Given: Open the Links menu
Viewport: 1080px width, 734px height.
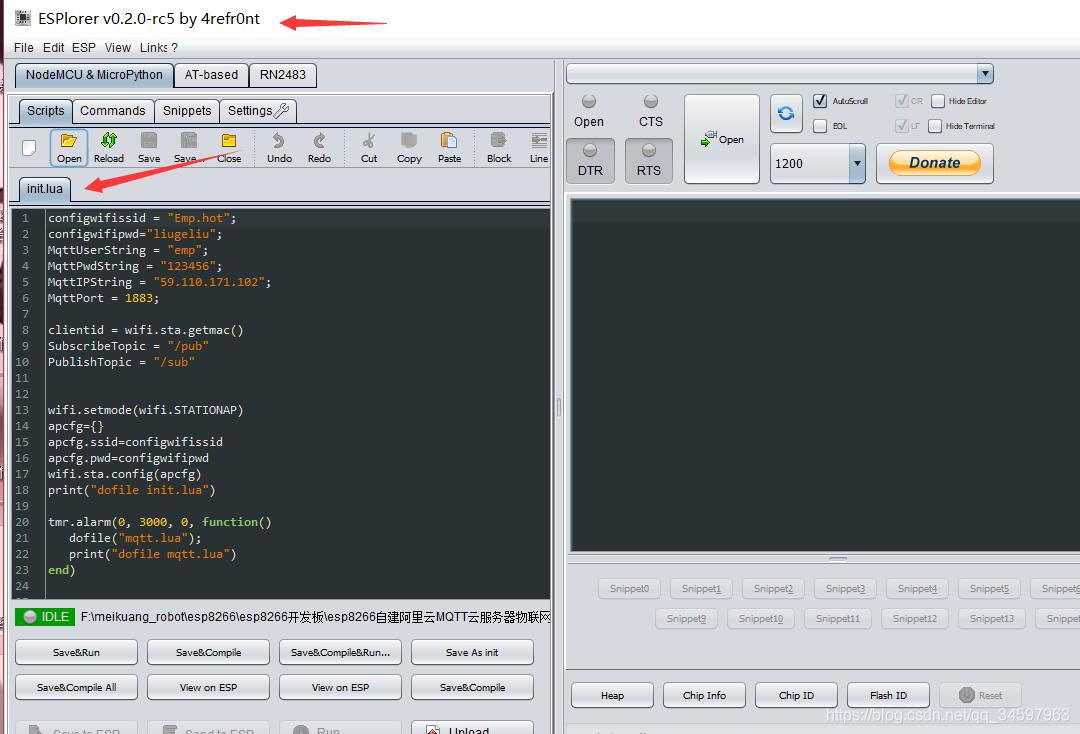Looking at the screenshot, I should (x=154, y=48).
